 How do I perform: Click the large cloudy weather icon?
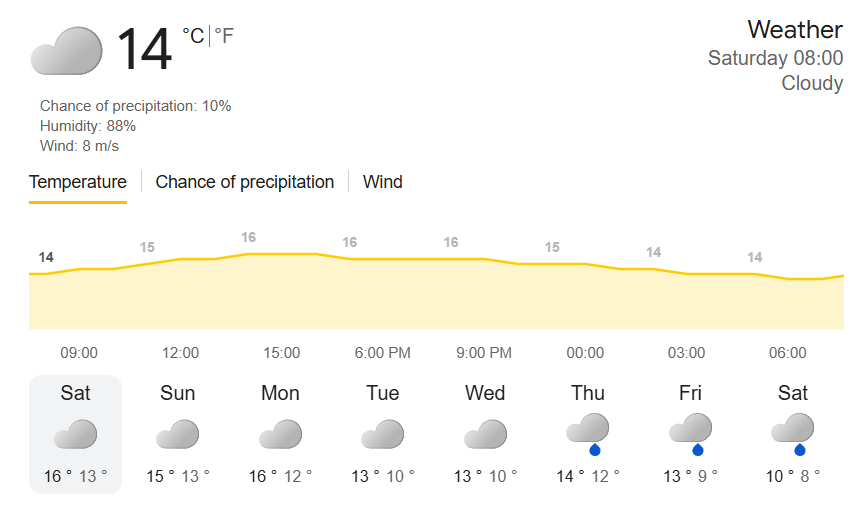coord(66,50)
